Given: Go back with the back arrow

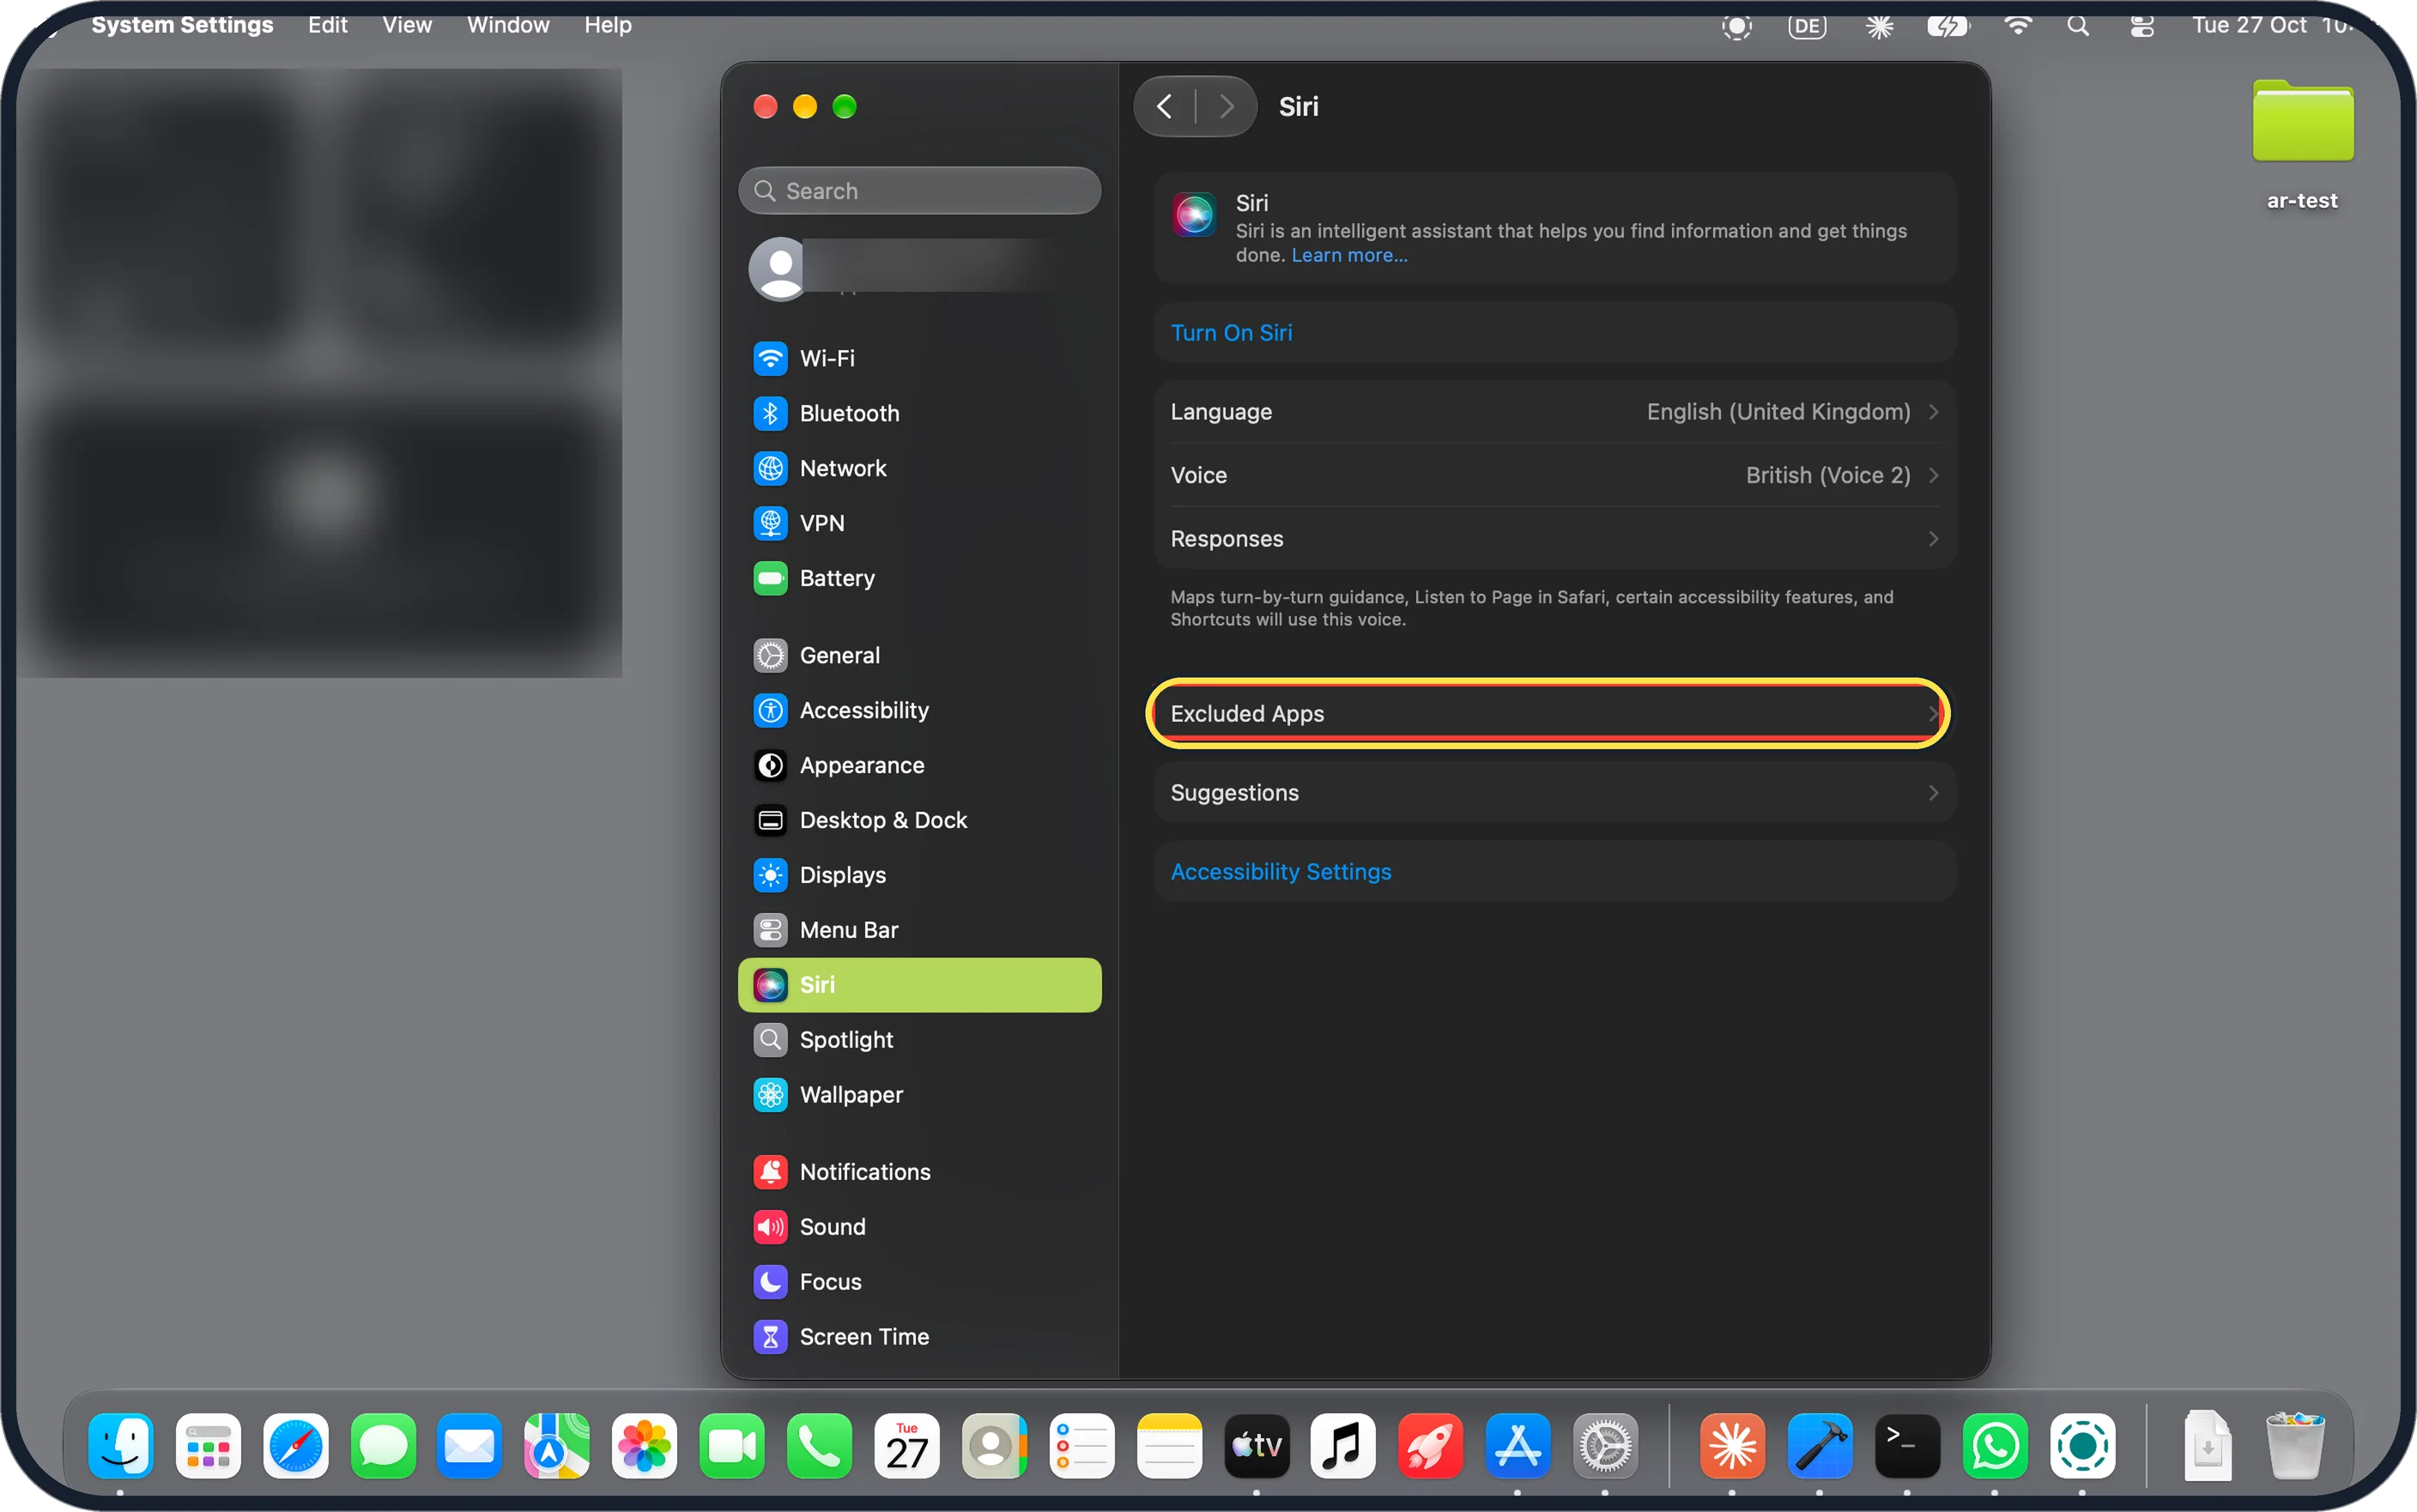Looking at the screenshot, I should pos(1164,106).
